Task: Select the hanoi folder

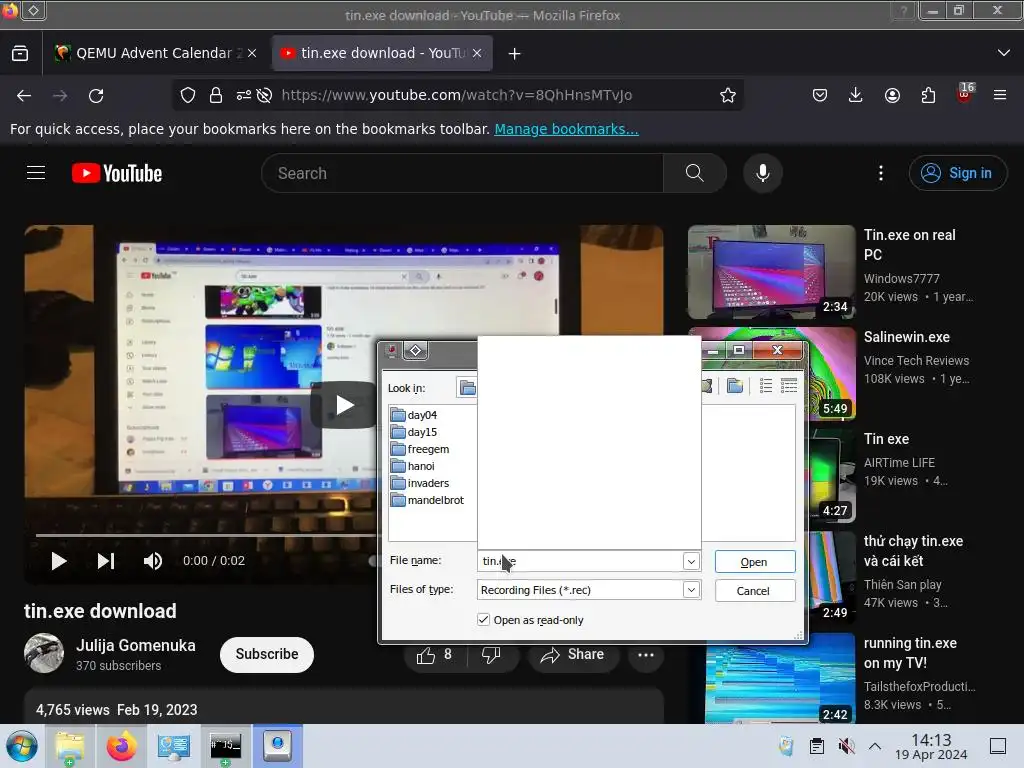Action: 413,466
